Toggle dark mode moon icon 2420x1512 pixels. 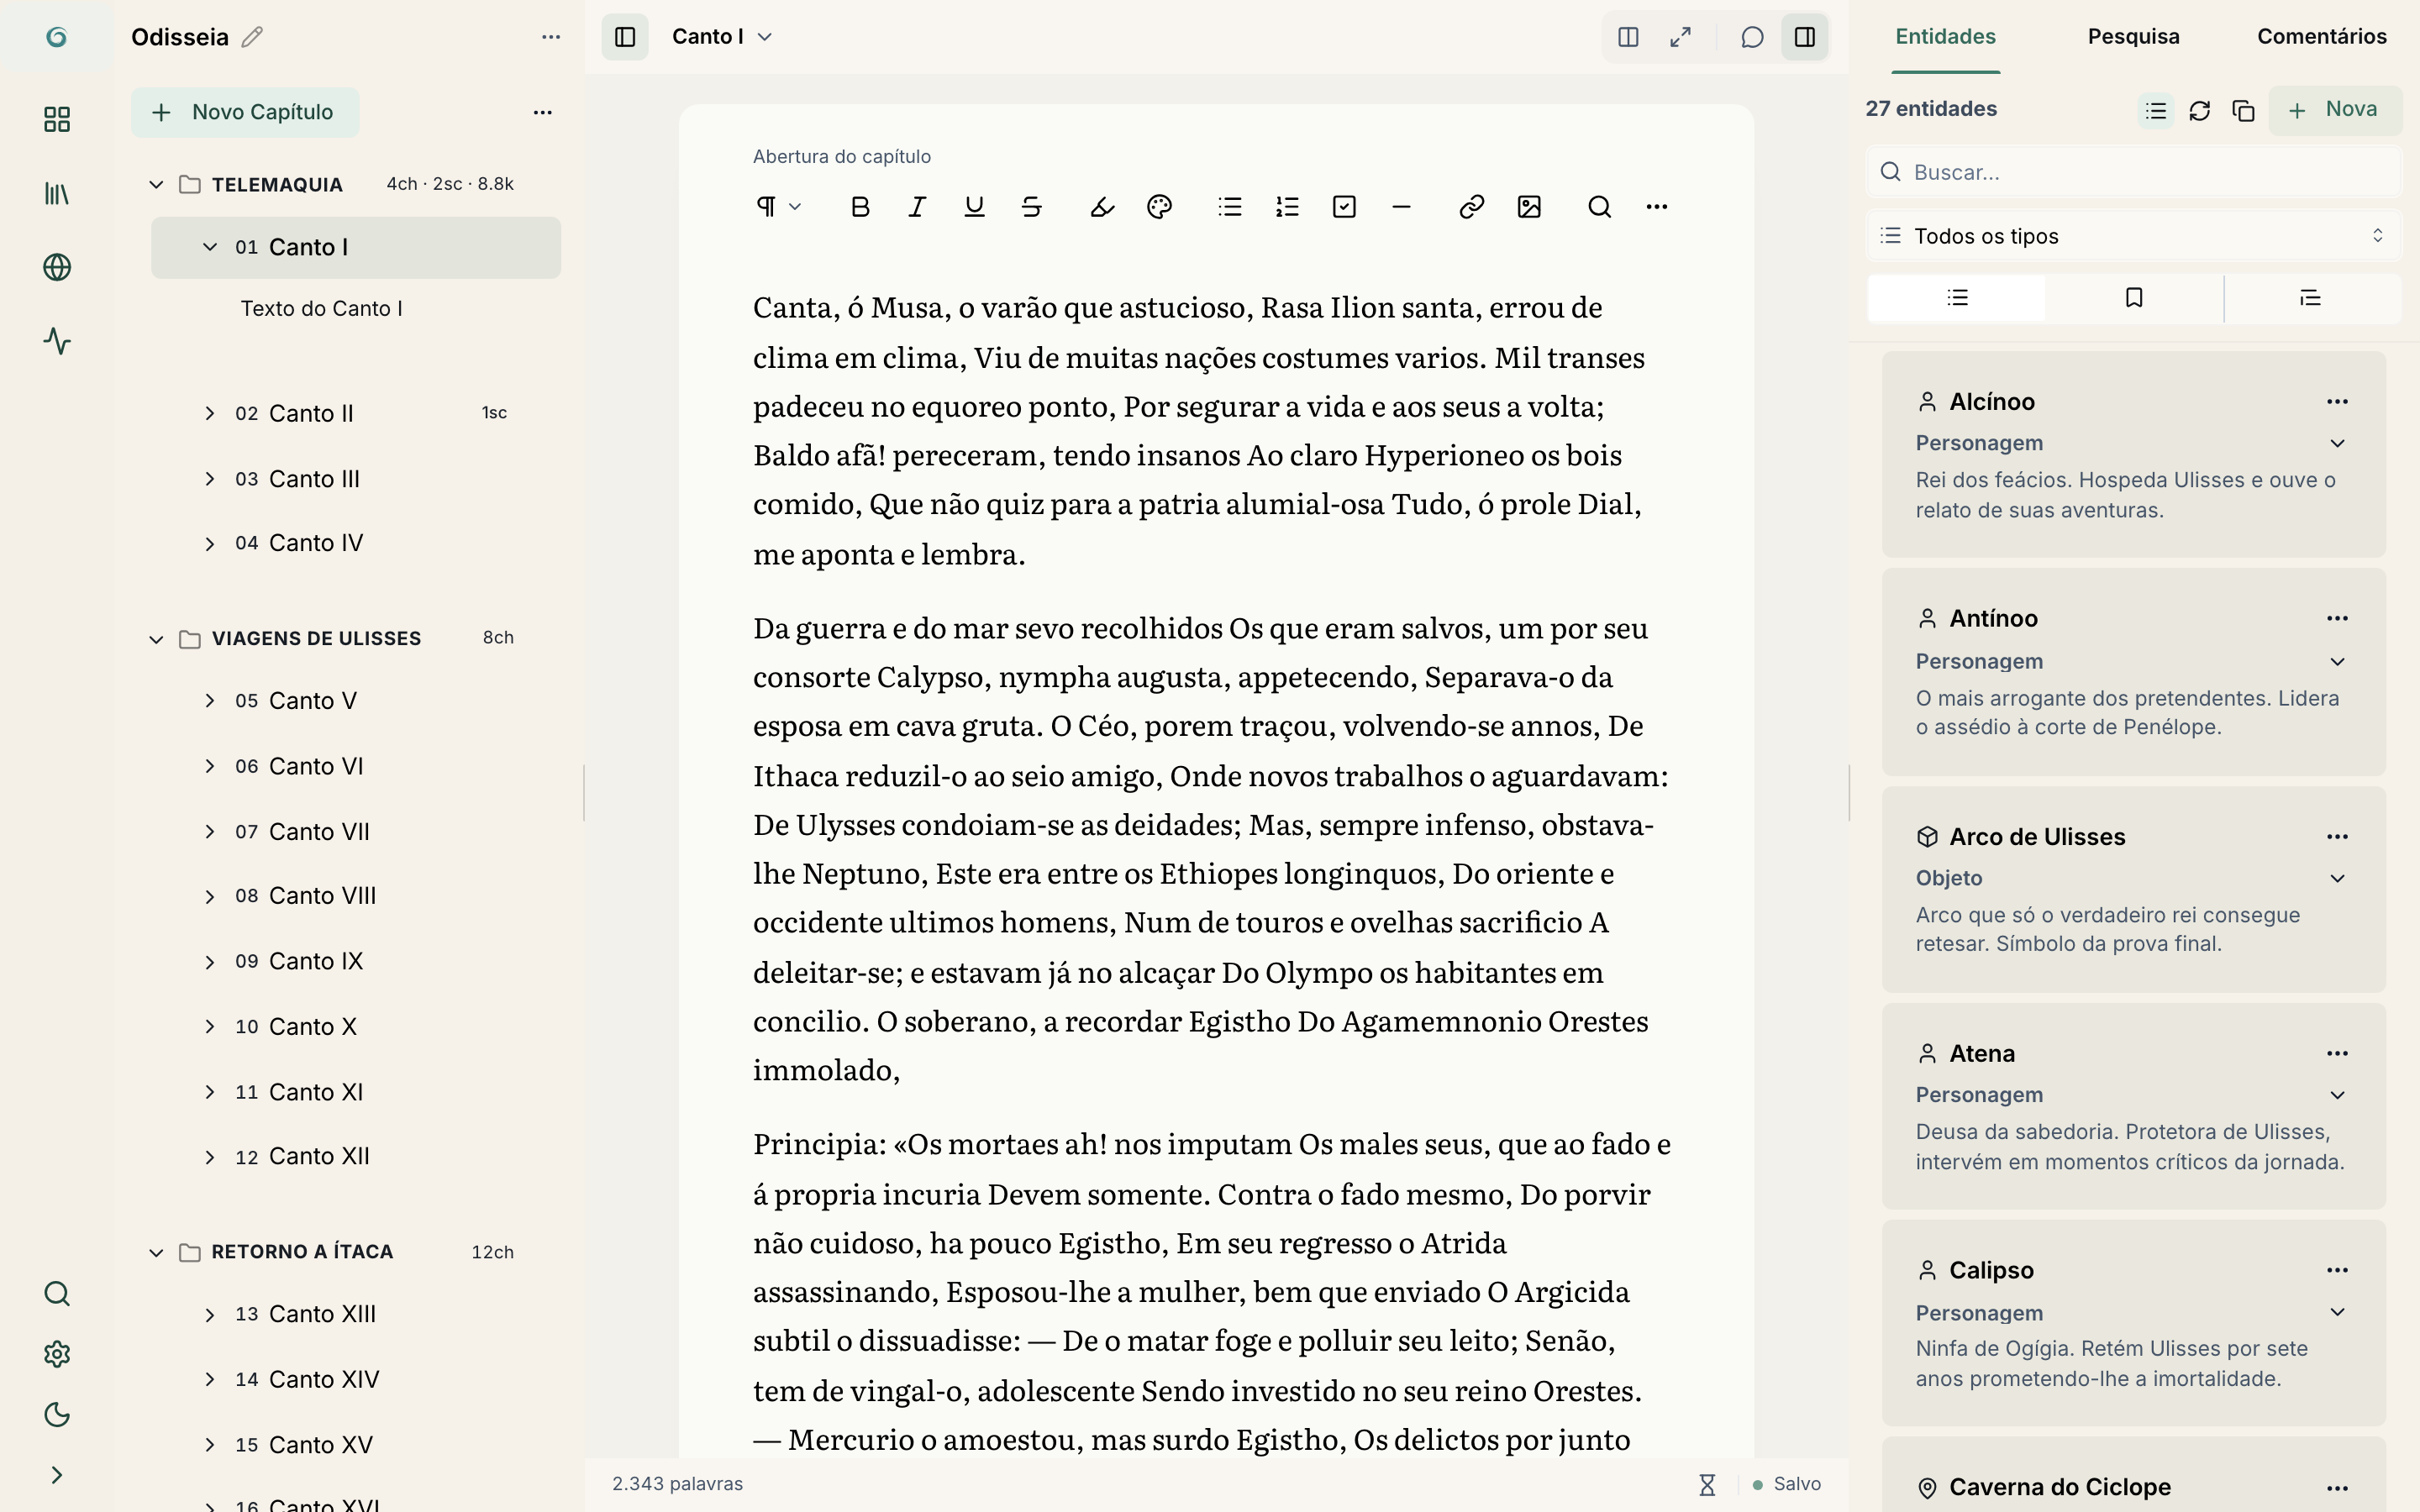(57, 1415)
